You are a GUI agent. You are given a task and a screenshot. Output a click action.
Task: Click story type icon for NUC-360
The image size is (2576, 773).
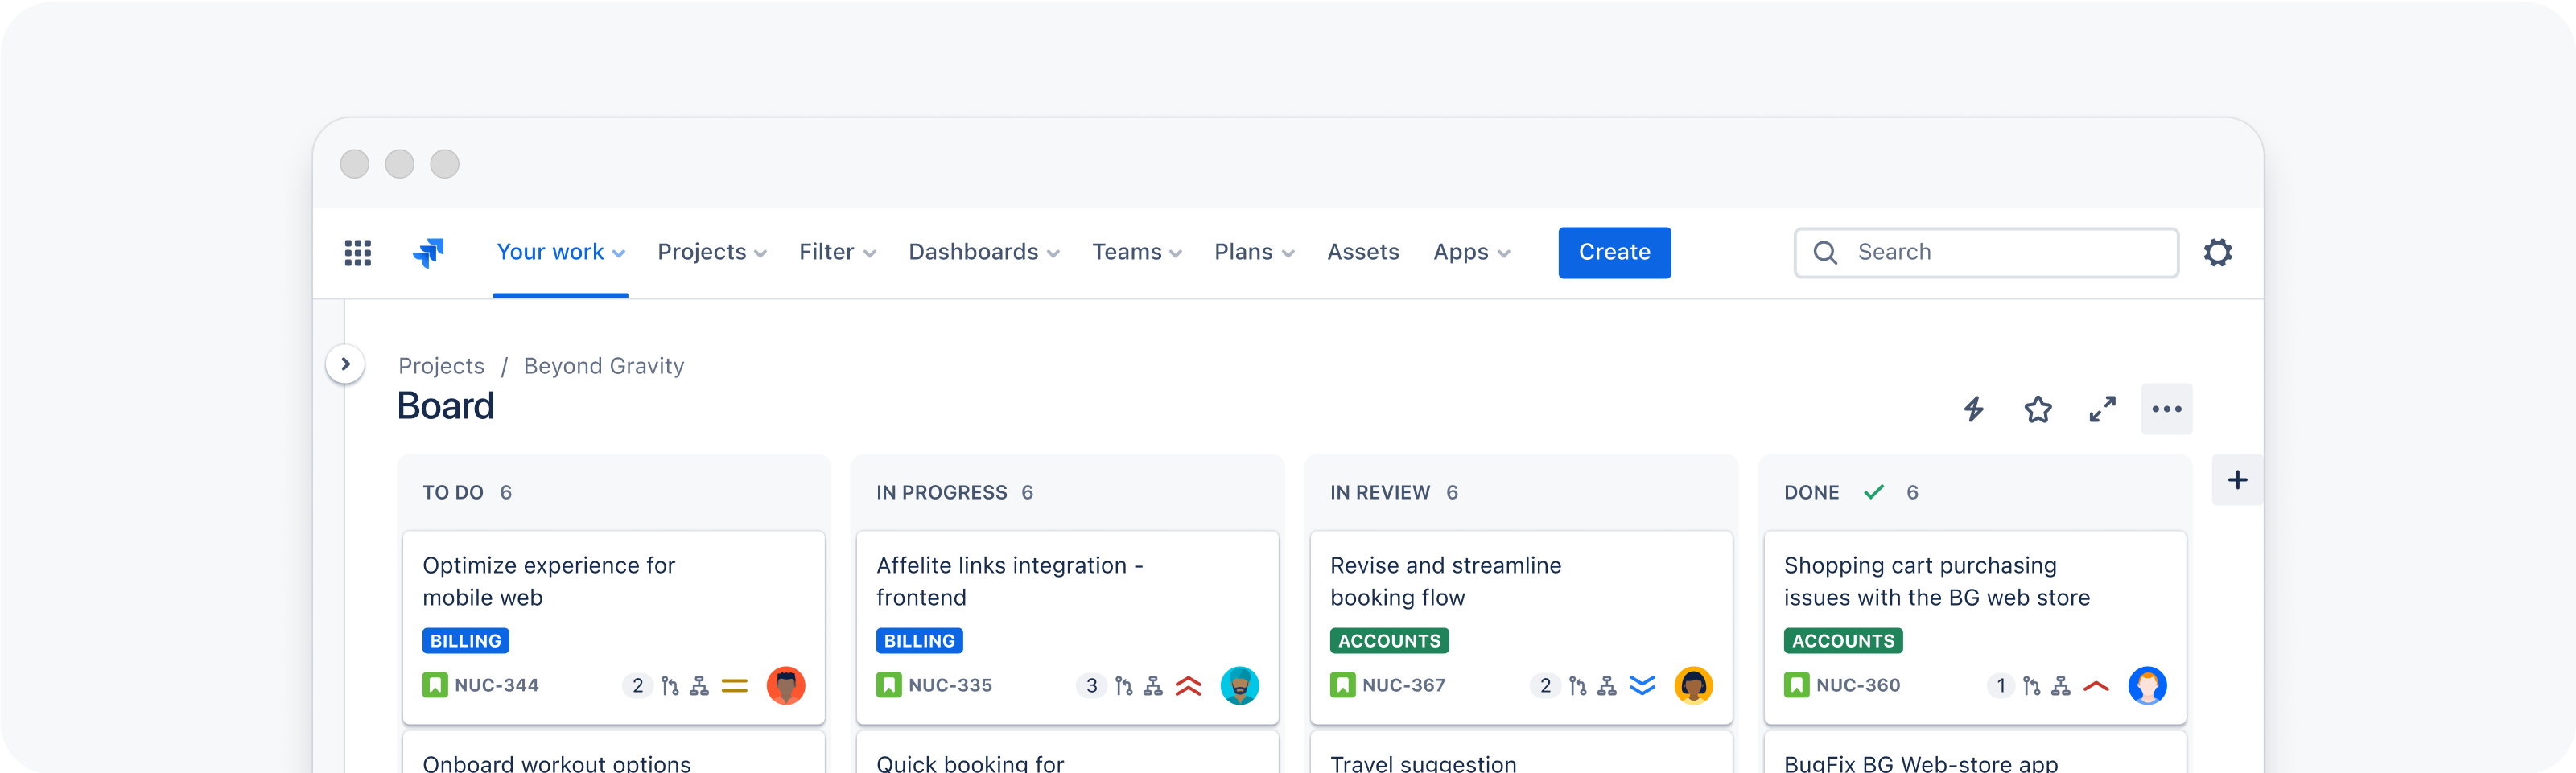click(x=1797, y=685)
